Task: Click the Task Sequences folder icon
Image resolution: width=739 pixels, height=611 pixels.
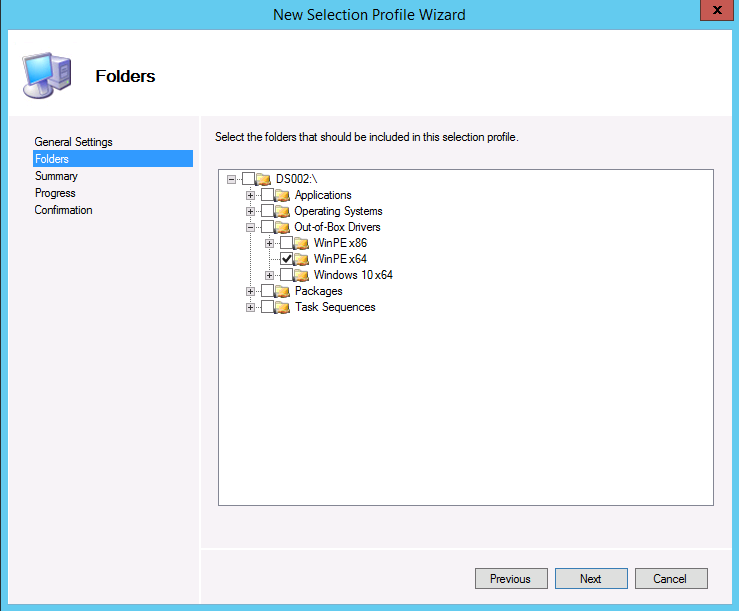Action: pos(283,307)
